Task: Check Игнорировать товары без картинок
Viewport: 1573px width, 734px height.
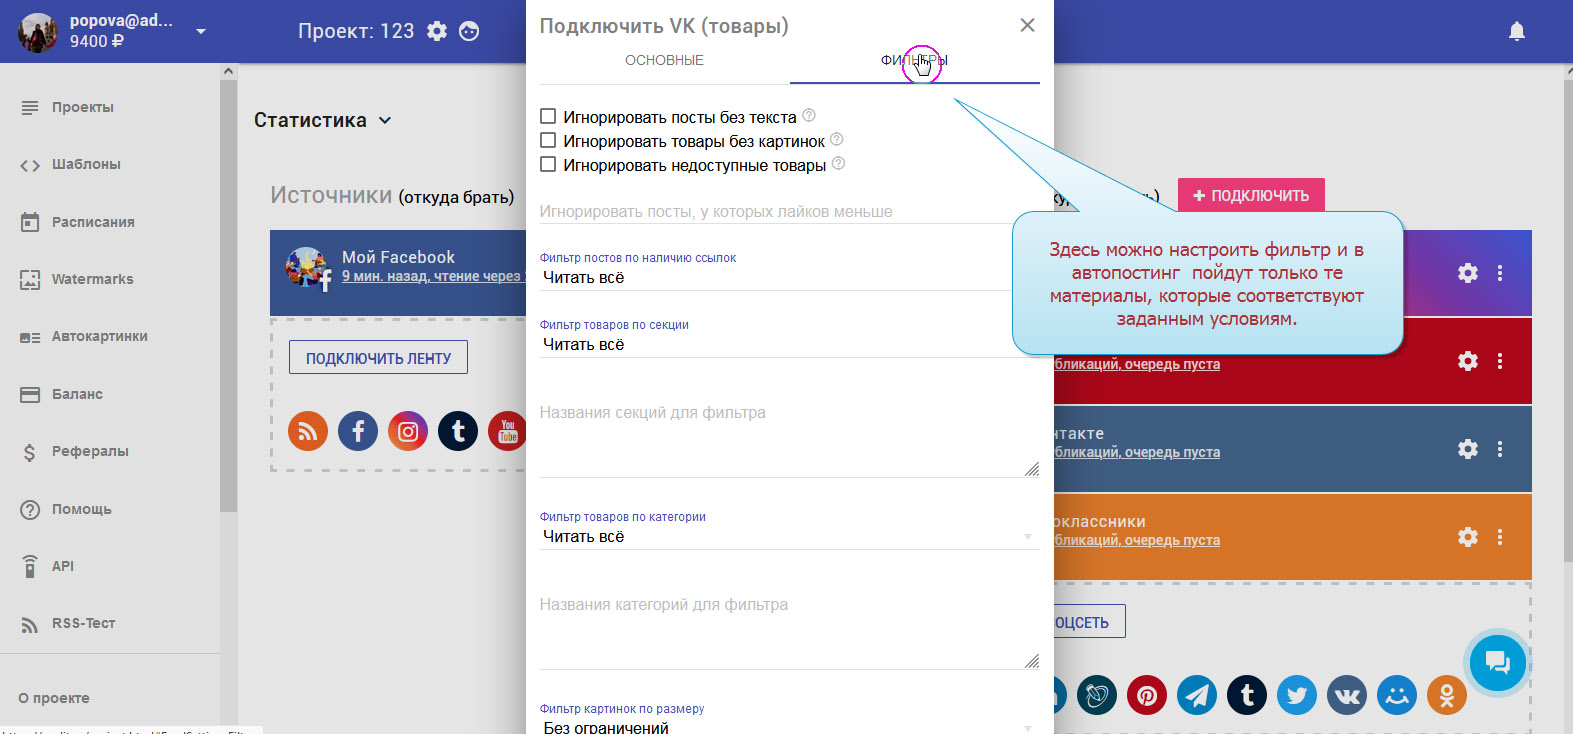Action: click(548, 141)
